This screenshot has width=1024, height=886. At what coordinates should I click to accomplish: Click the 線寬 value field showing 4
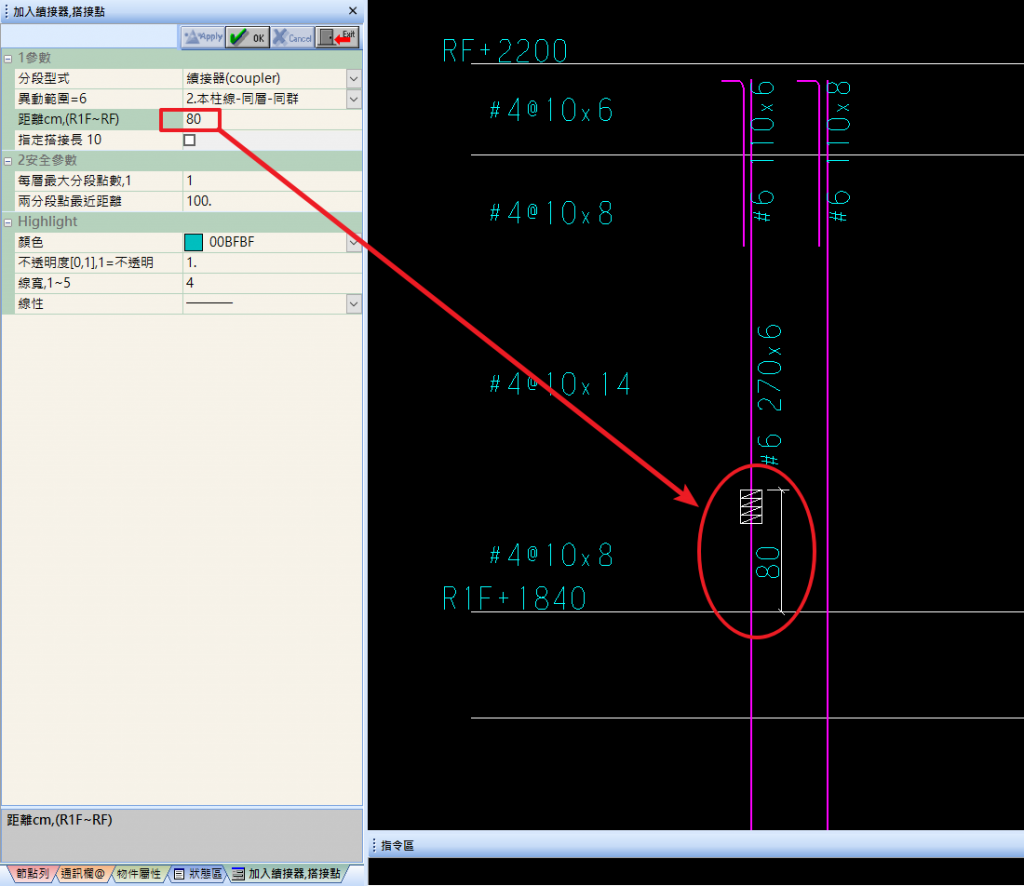click(x=272, y=283)
